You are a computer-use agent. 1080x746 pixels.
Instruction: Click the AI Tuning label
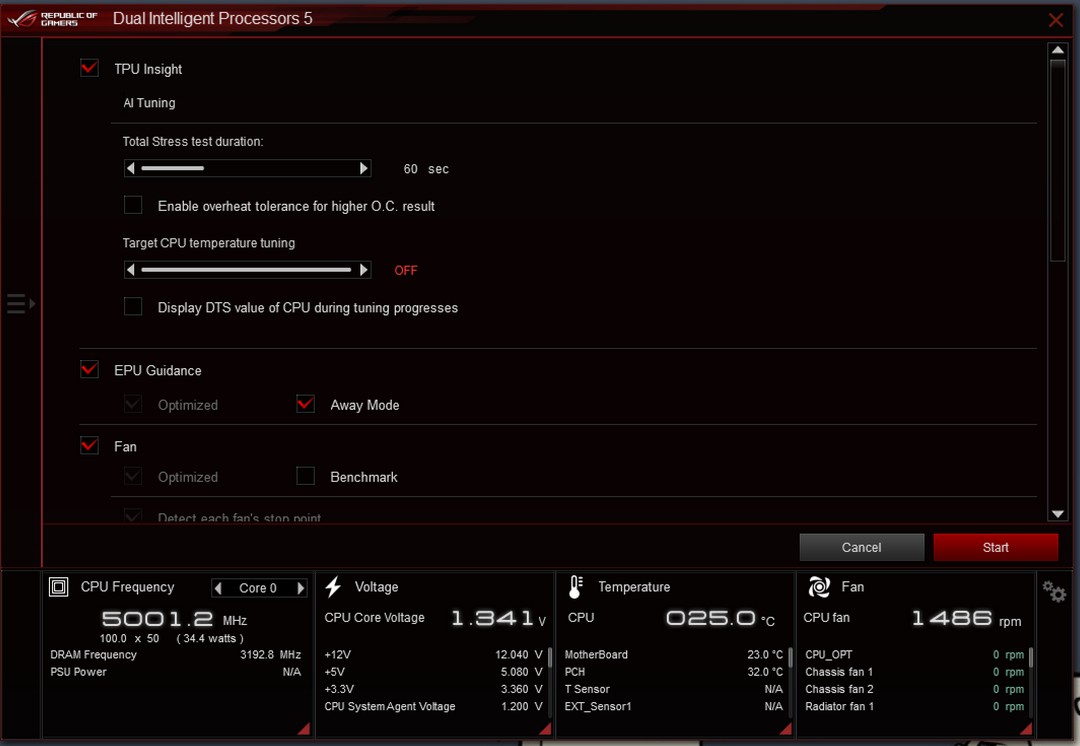pos(149,103)
